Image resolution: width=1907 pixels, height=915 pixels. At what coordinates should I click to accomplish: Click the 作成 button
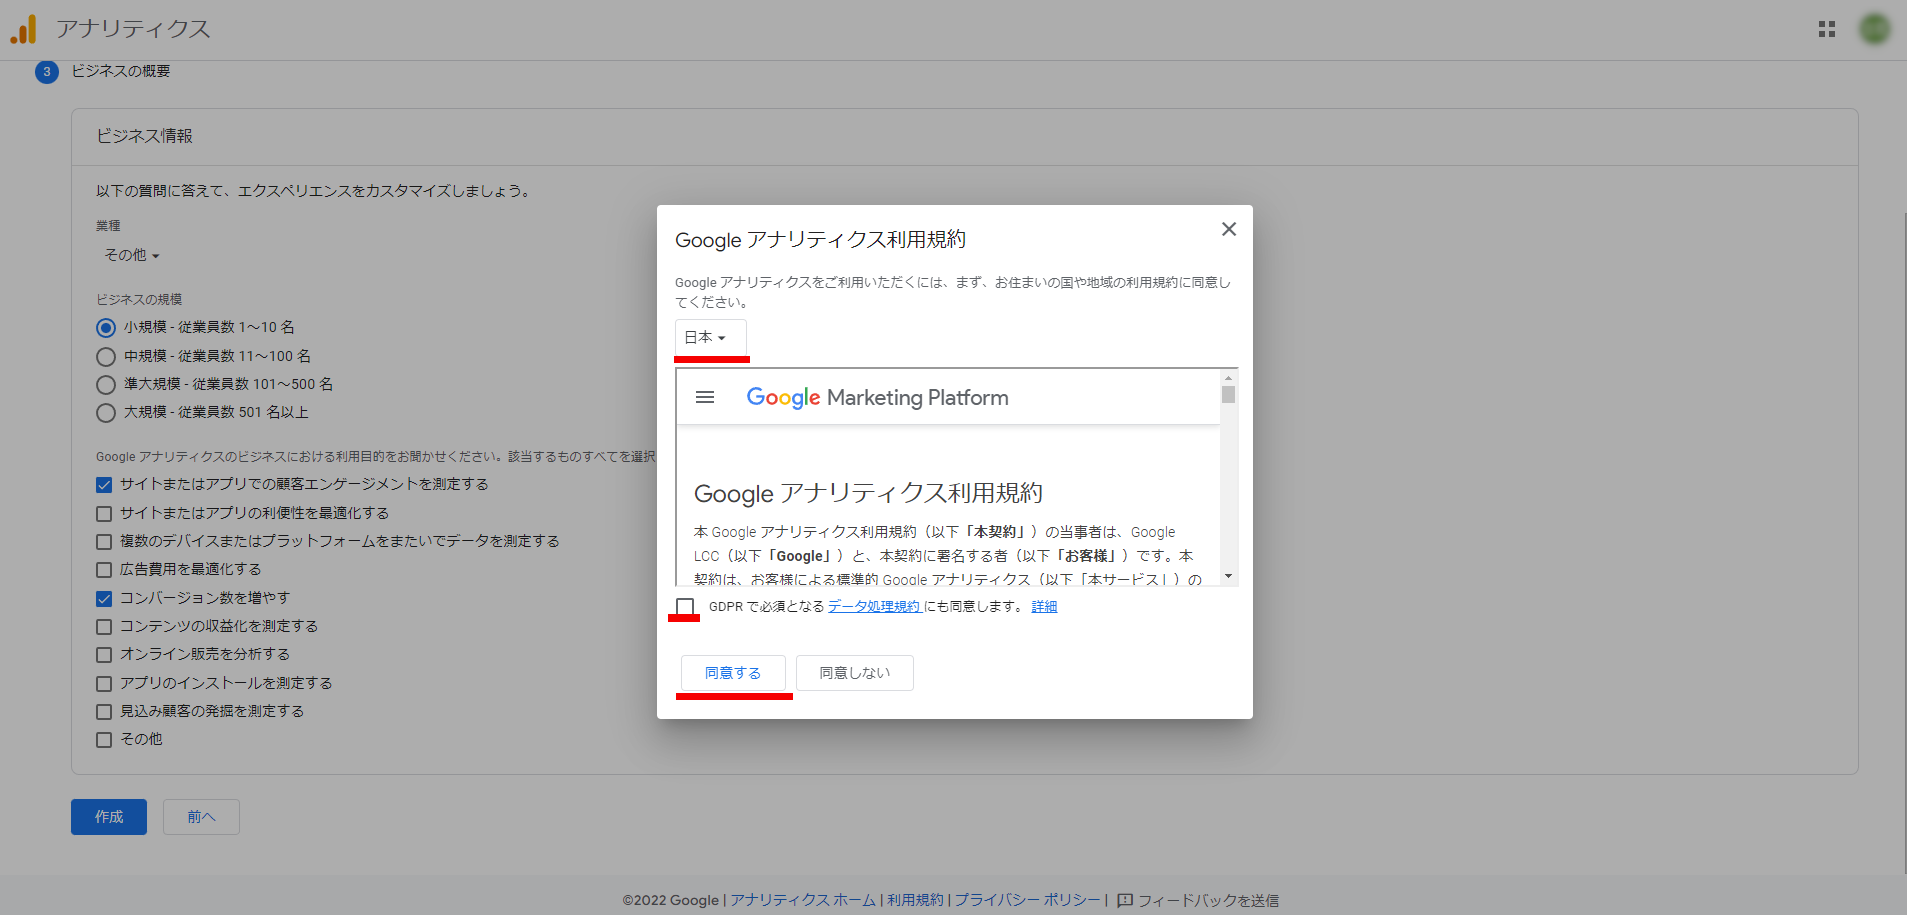point(109,817)
